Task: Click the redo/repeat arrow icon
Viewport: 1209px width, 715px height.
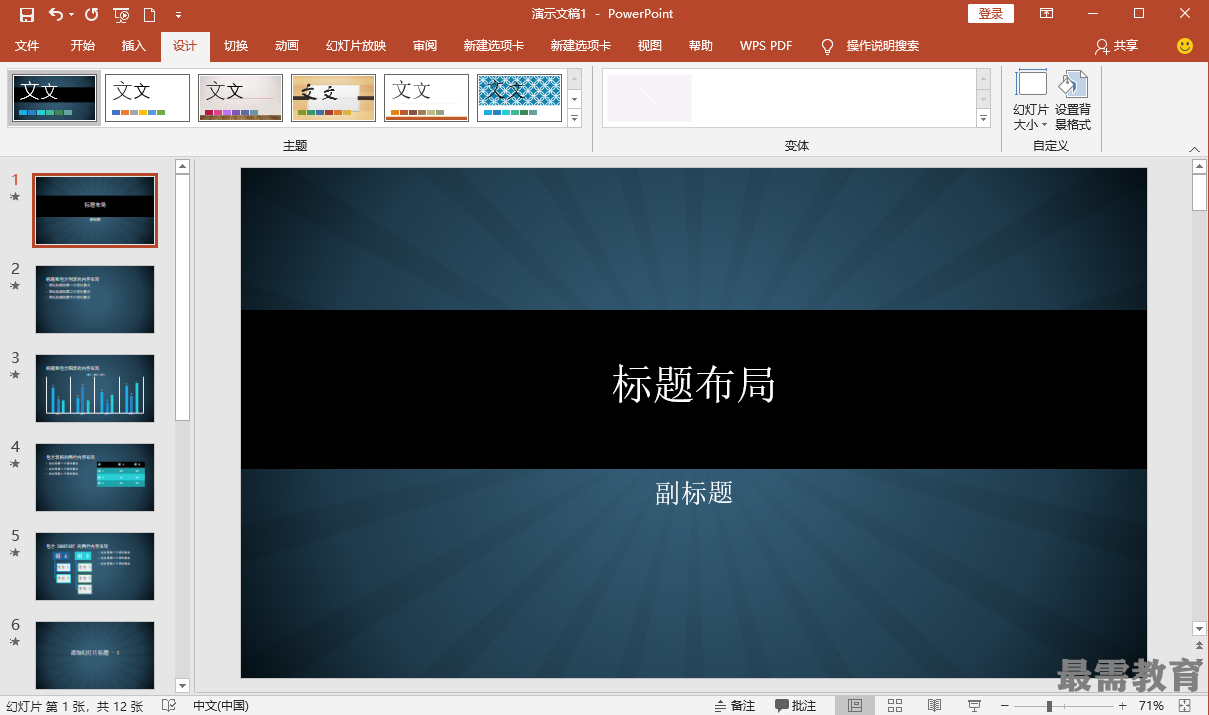Action: tap(91, 14)
